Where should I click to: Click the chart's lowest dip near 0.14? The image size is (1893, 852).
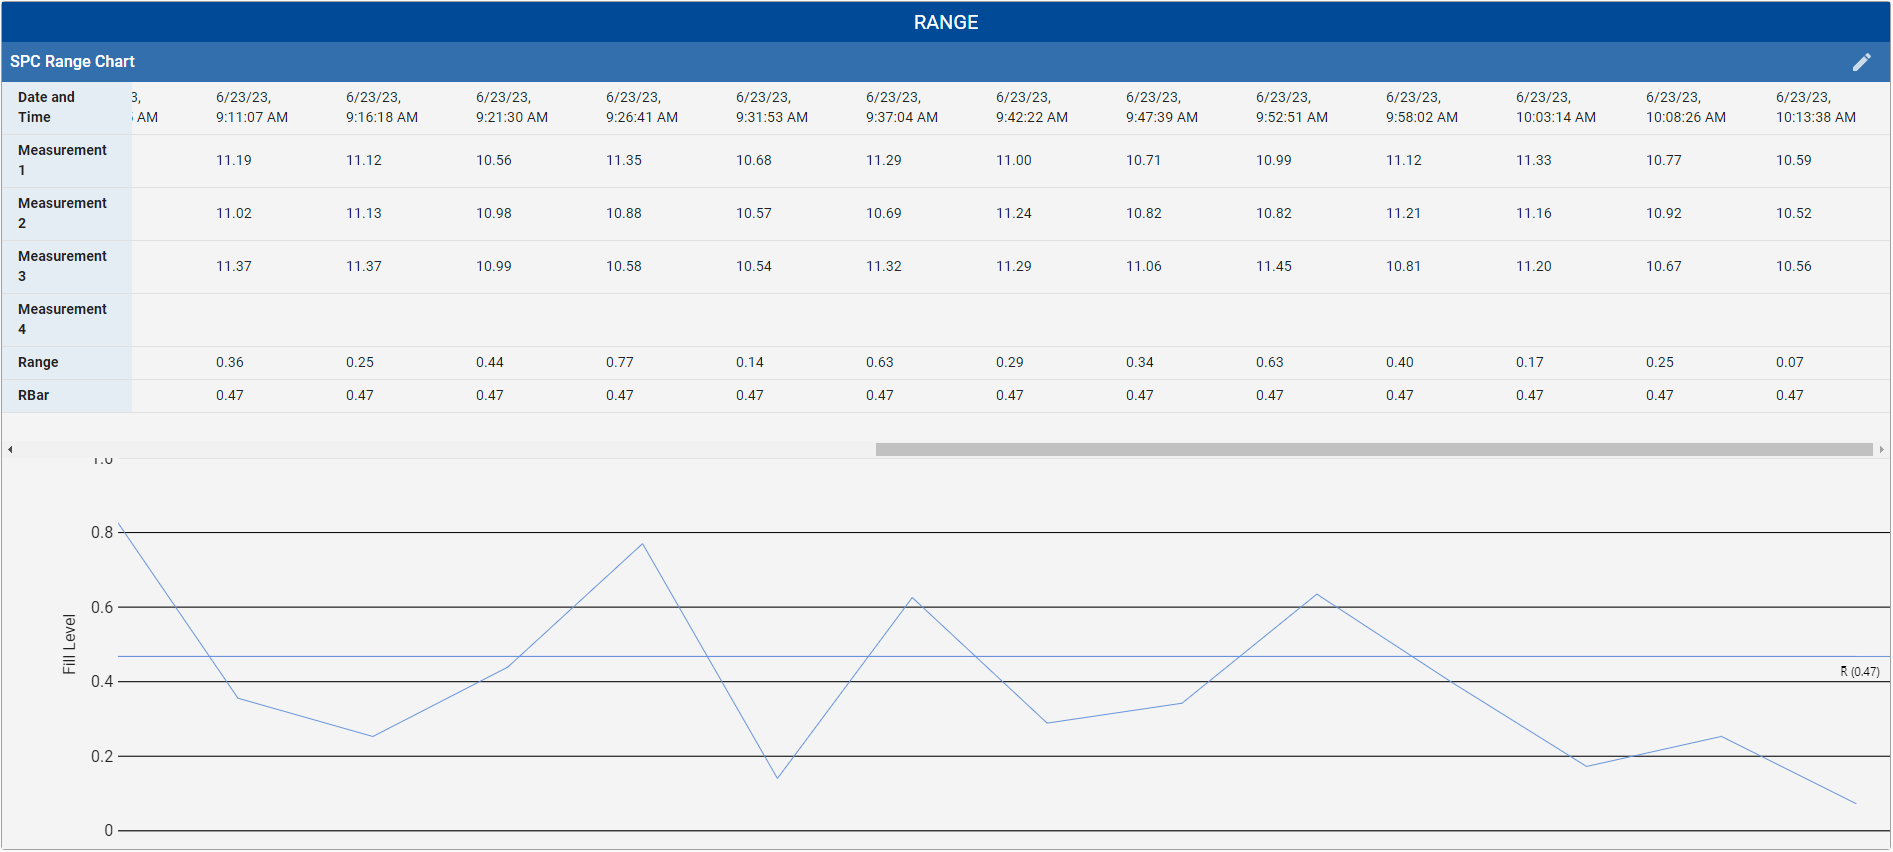click(x=777, y=777)
